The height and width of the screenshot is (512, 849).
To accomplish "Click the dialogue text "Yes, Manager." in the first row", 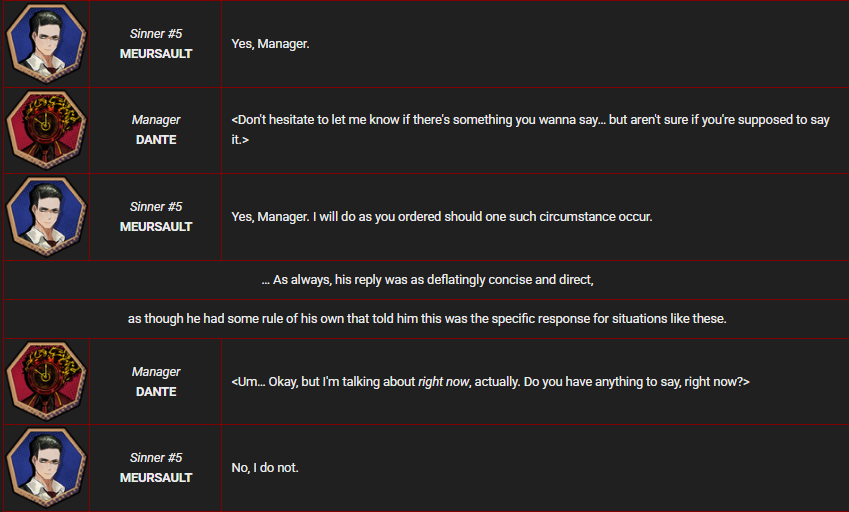I will click(270, 44).
